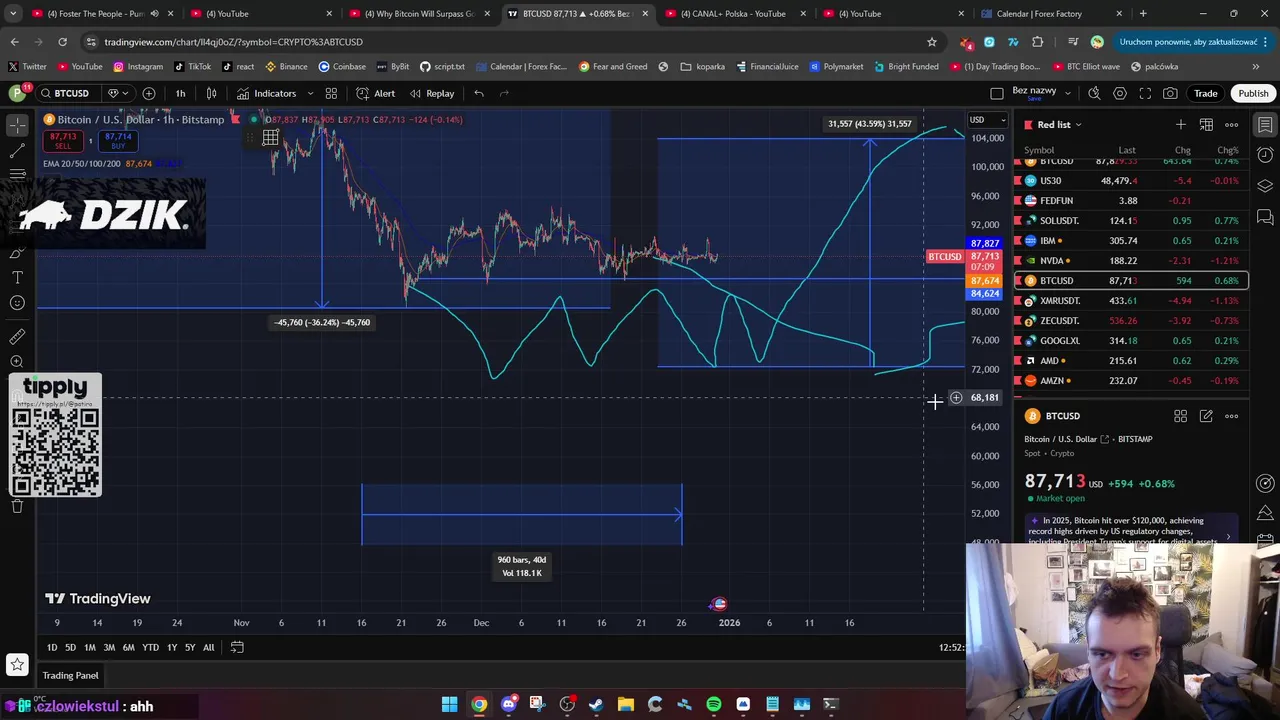The image size is (1280, 720).
Task: Show more bookmarks with the chevron
Action: [x=1256, y=67]
